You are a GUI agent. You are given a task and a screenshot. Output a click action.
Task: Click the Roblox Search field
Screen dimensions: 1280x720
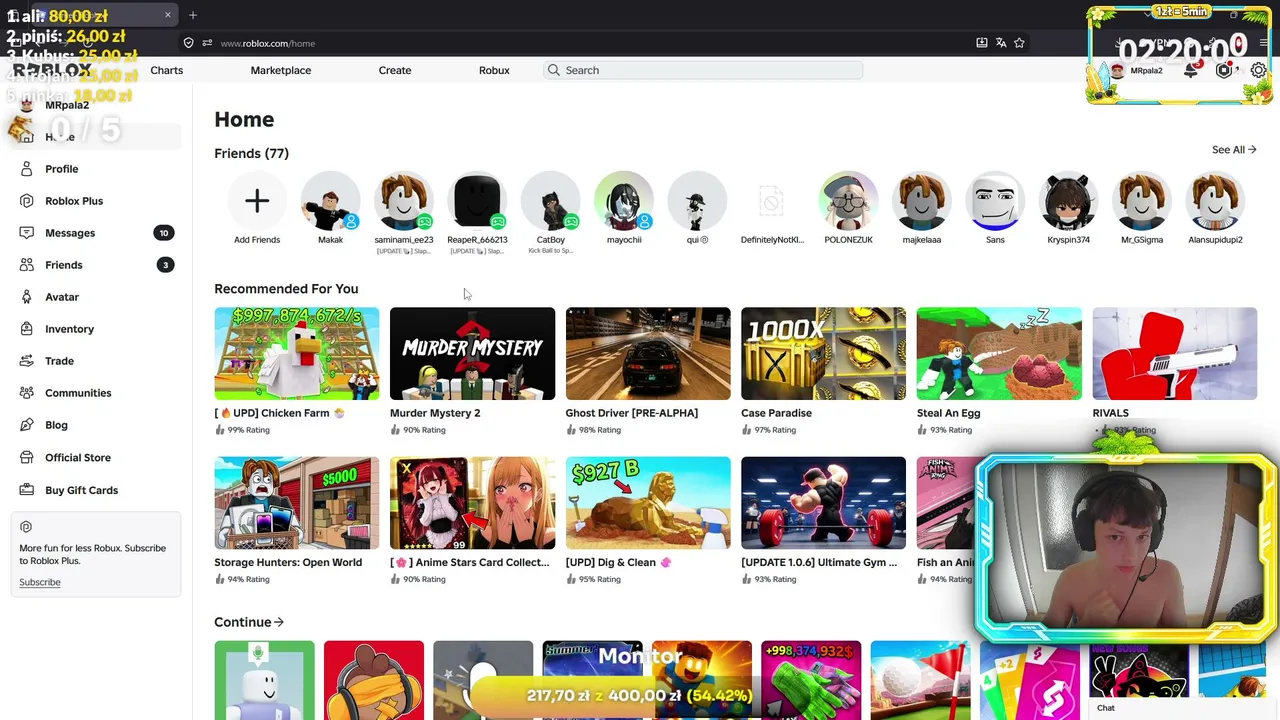pyautogui.click(x=702, y=70)
